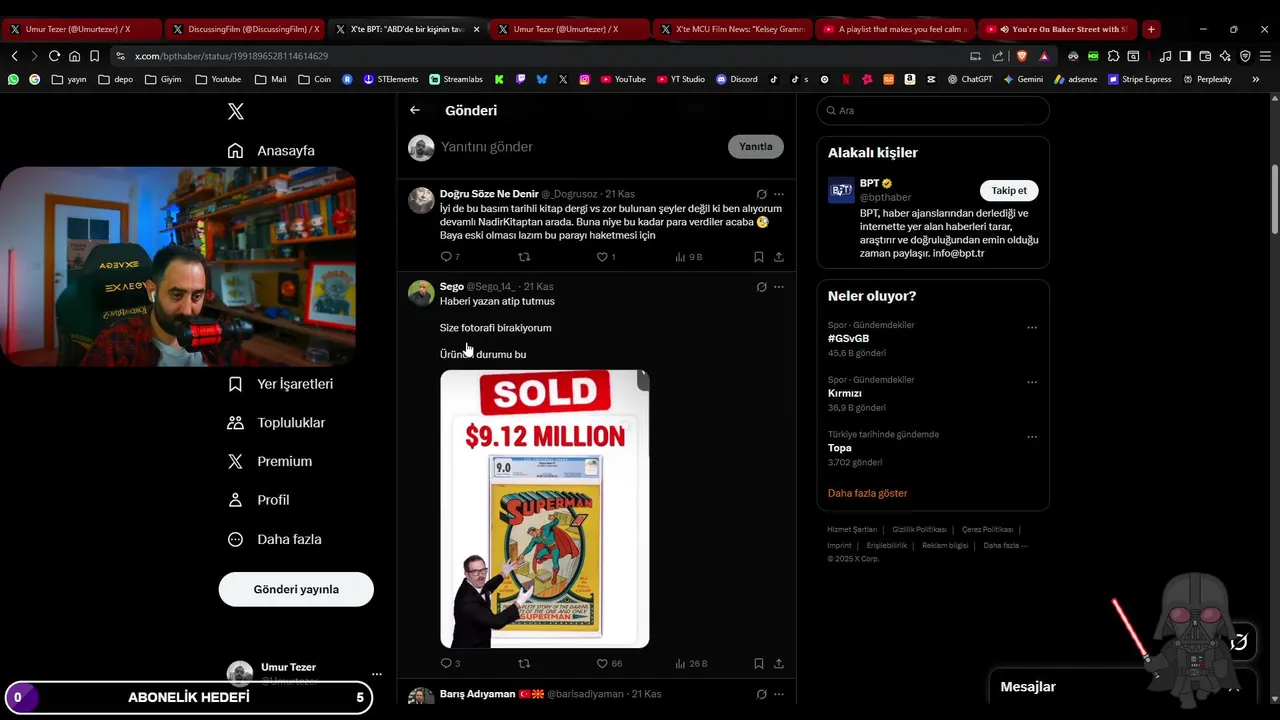Bookmark the Doğru Söze Ne Denir post

click(759, 257)
